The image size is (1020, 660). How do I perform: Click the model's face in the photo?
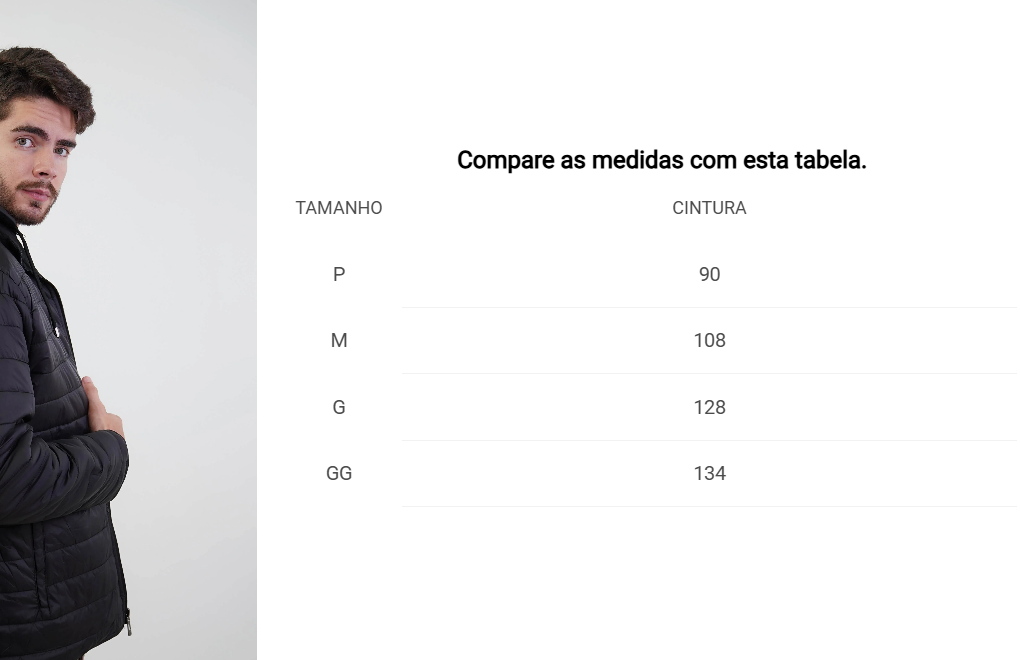click(x=36, y=163)
